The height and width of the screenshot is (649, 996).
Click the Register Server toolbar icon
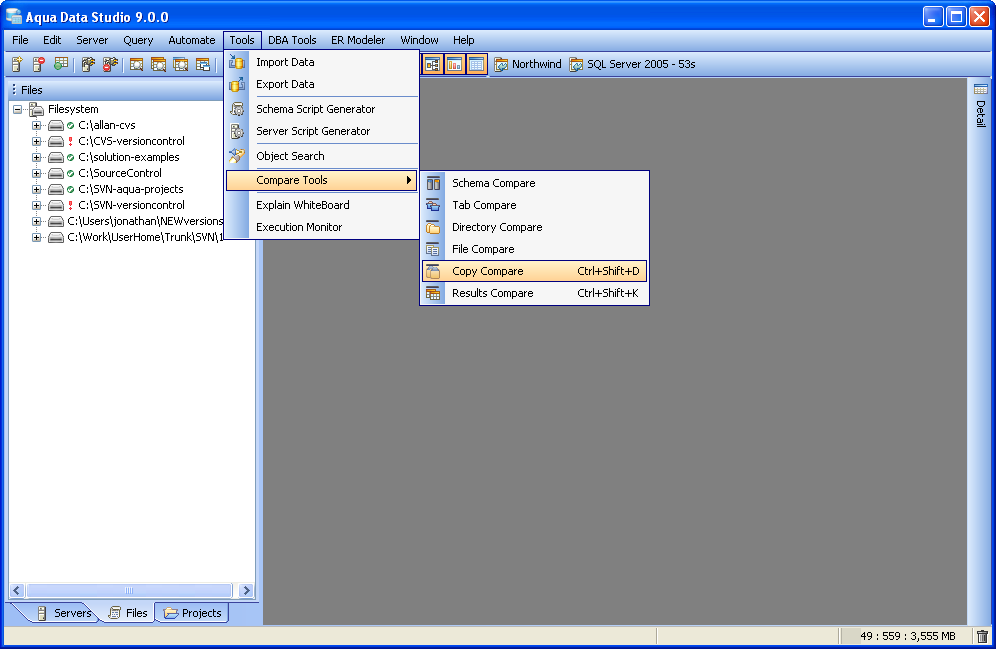[17, 64]
